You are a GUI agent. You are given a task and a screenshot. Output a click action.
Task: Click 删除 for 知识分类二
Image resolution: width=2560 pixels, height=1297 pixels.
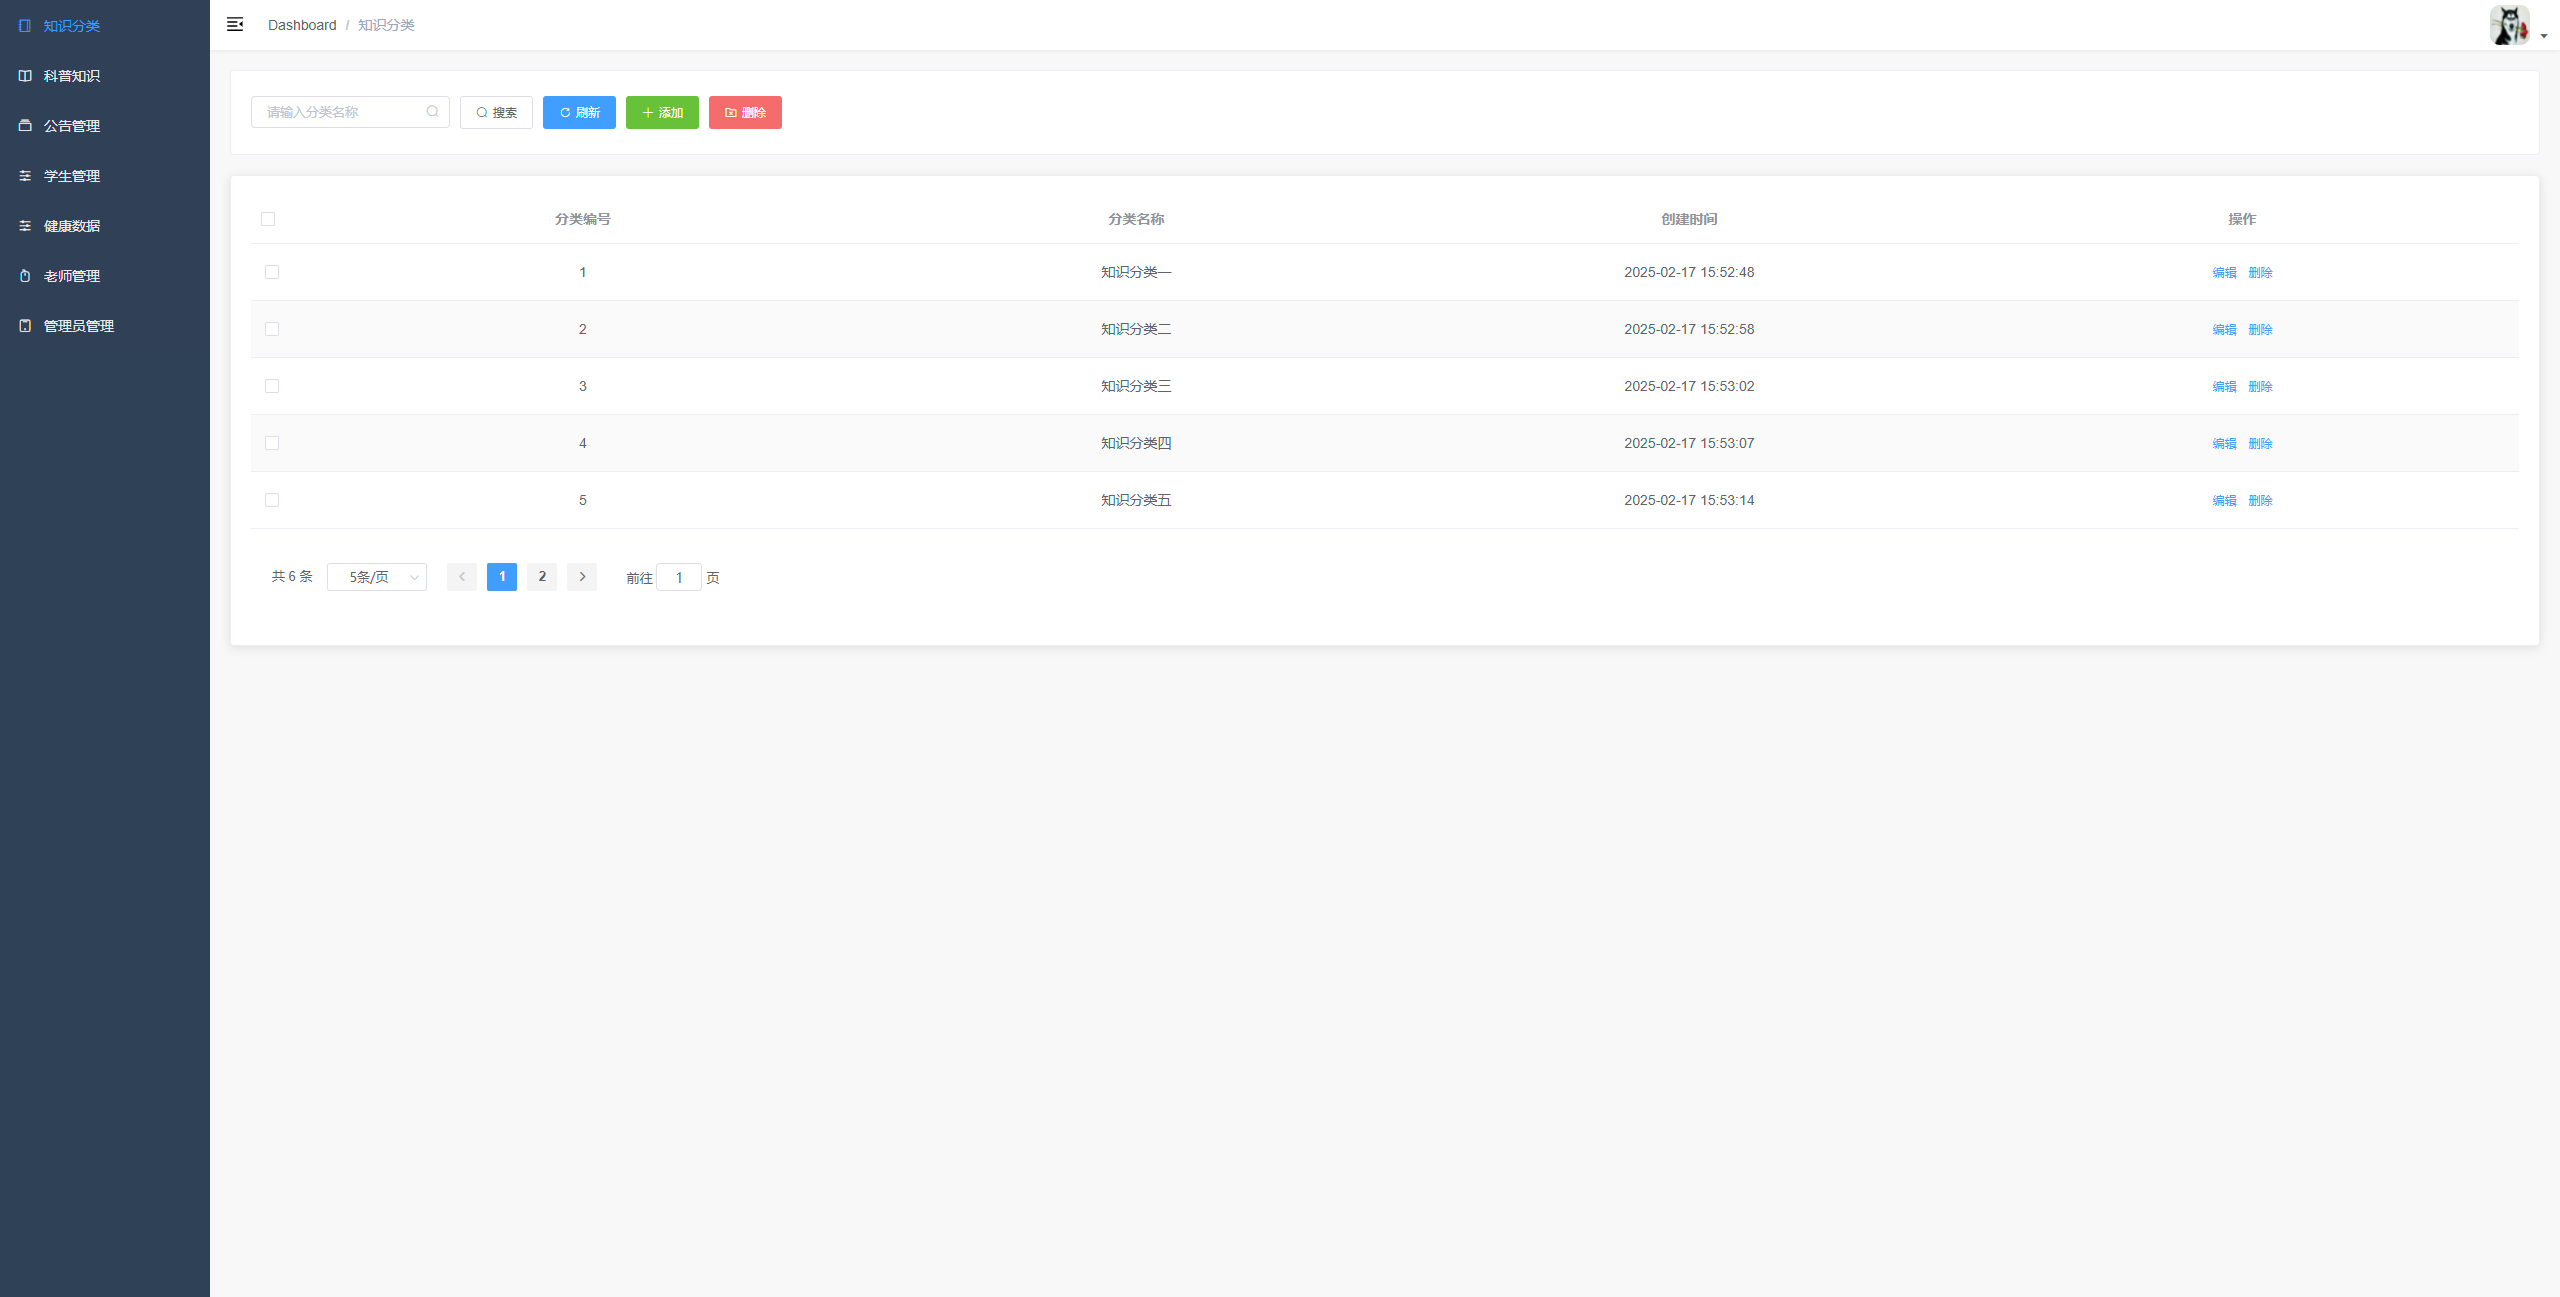pyautogui.click(x=2260, y=329)
